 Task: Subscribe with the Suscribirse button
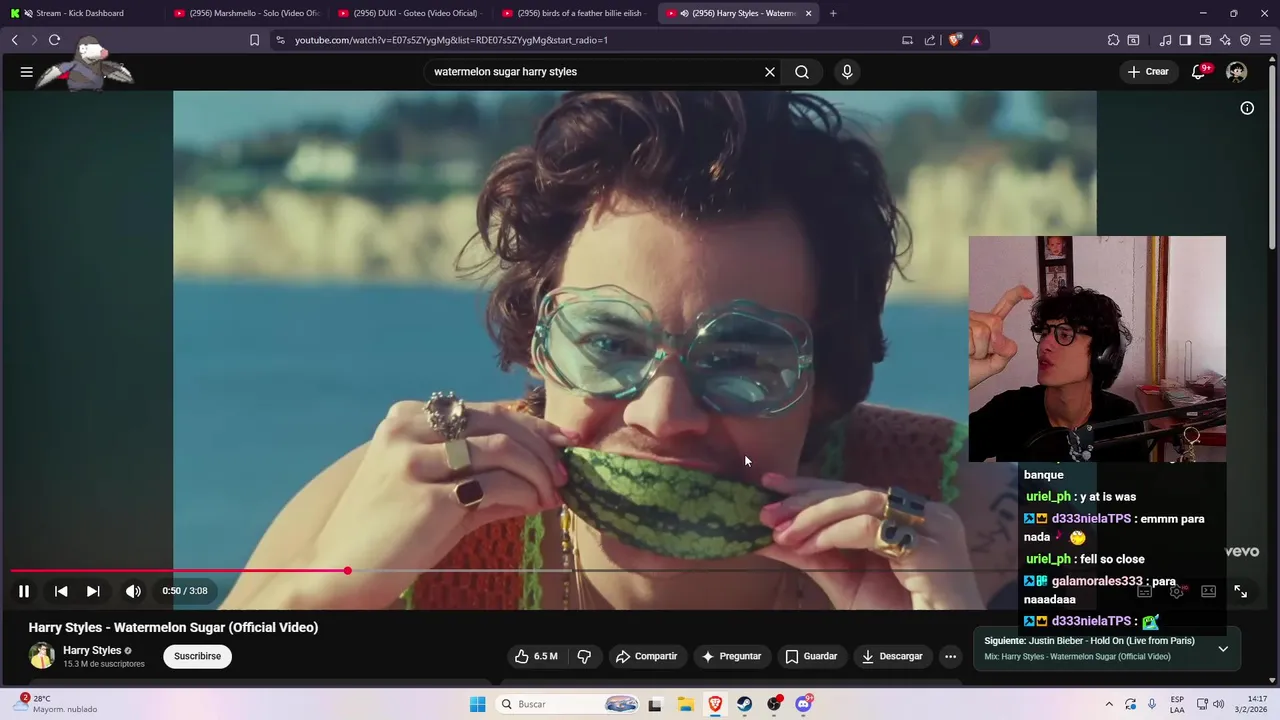click(x=197, y=656)
